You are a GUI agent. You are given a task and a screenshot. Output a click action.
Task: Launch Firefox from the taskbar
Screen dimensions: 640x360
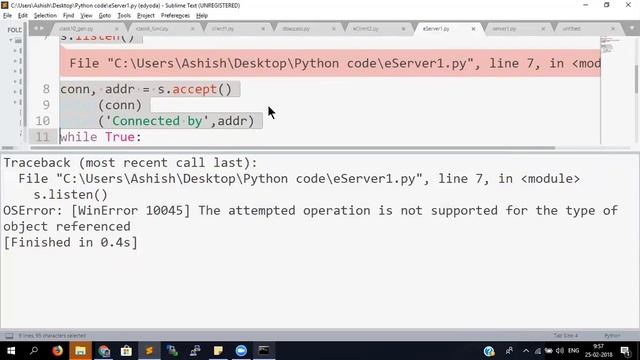58,351
